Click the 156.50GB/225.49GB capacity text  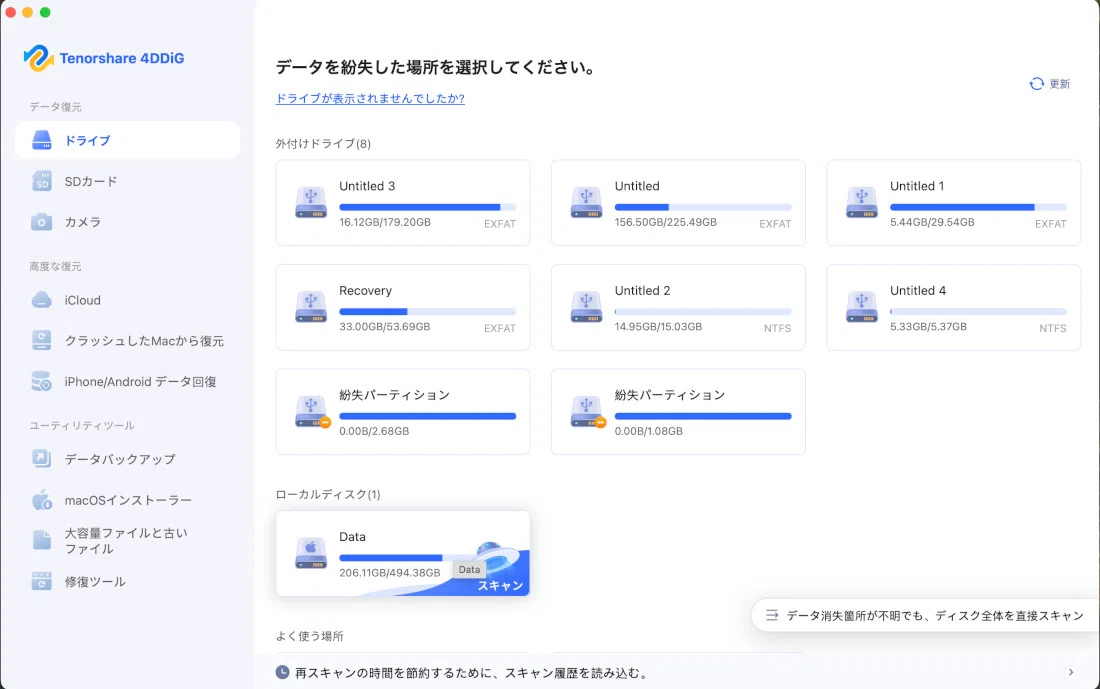pyautogui.click(x=666, y=222)
